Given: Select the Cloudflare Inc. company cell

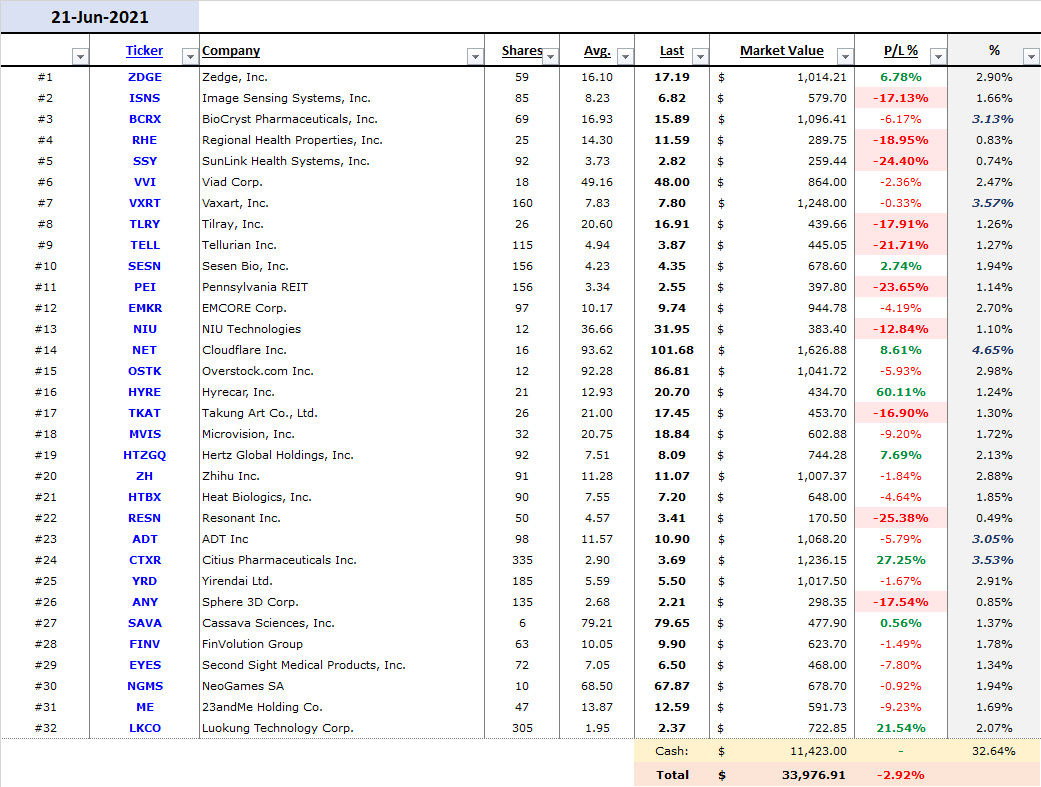Looking at the screenshot, I should click(342, 350).
